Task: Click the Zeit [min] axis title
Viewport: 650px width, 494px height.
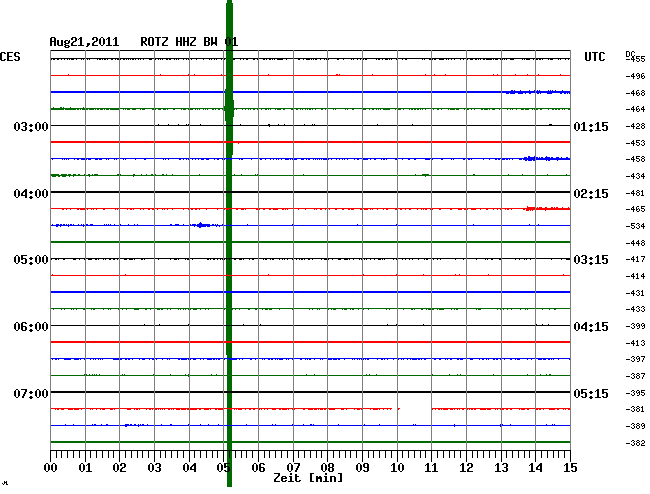Action: pos(308,478)
